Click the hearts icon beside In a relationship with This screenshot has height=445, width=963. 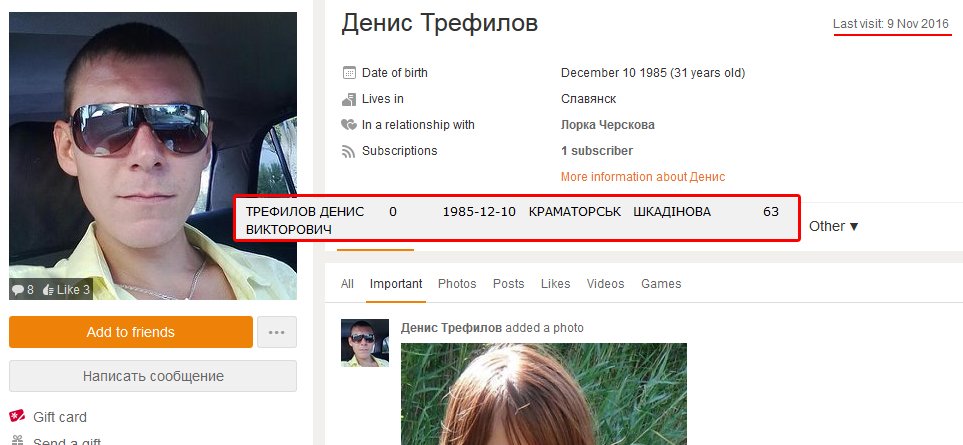point(349,125)
